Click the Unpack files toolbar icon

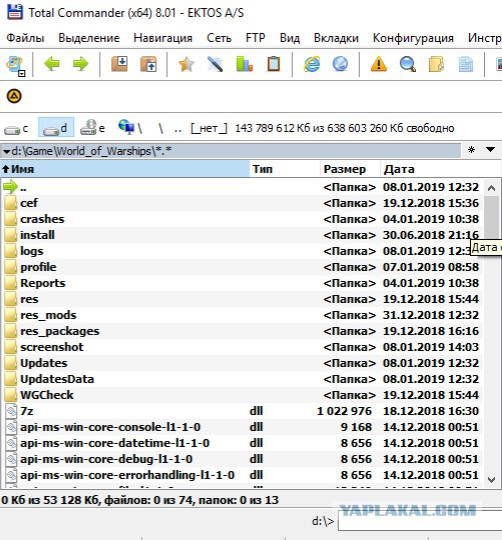point(149,64)
